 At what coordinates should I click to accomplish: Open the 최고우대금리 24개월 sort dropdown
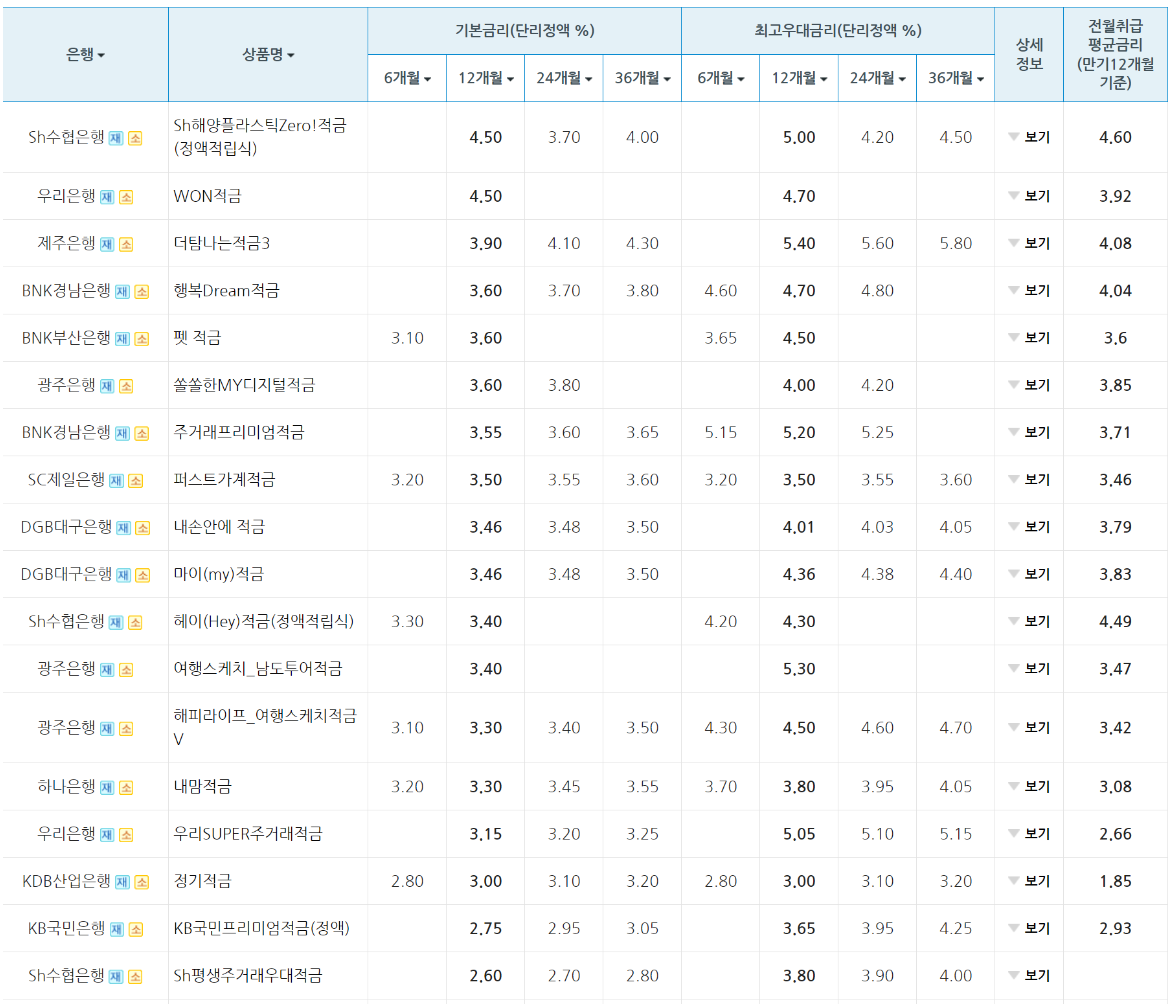pyautogui.click(x=877, y=78)
